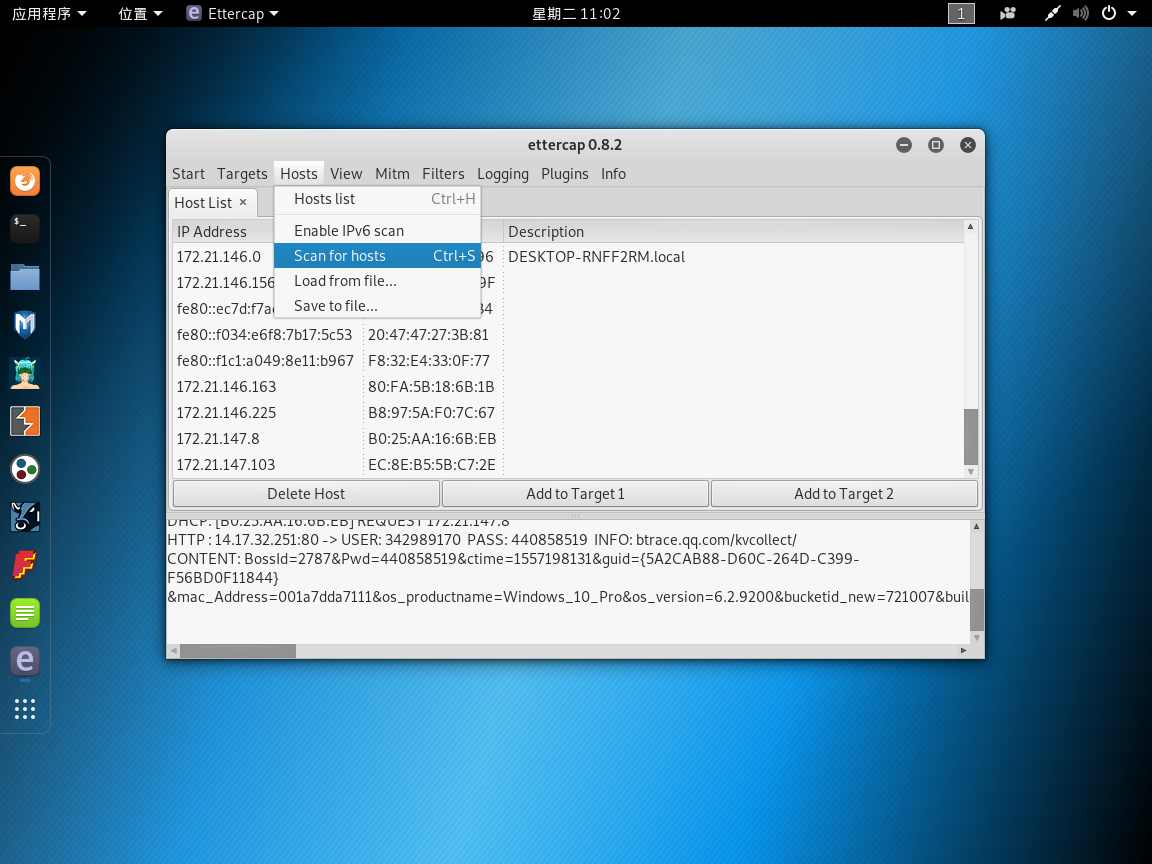The height and width of the screenshot is (864, 1152).
Task: Open the green notes app from dock
Action: (x=24, y=613)
